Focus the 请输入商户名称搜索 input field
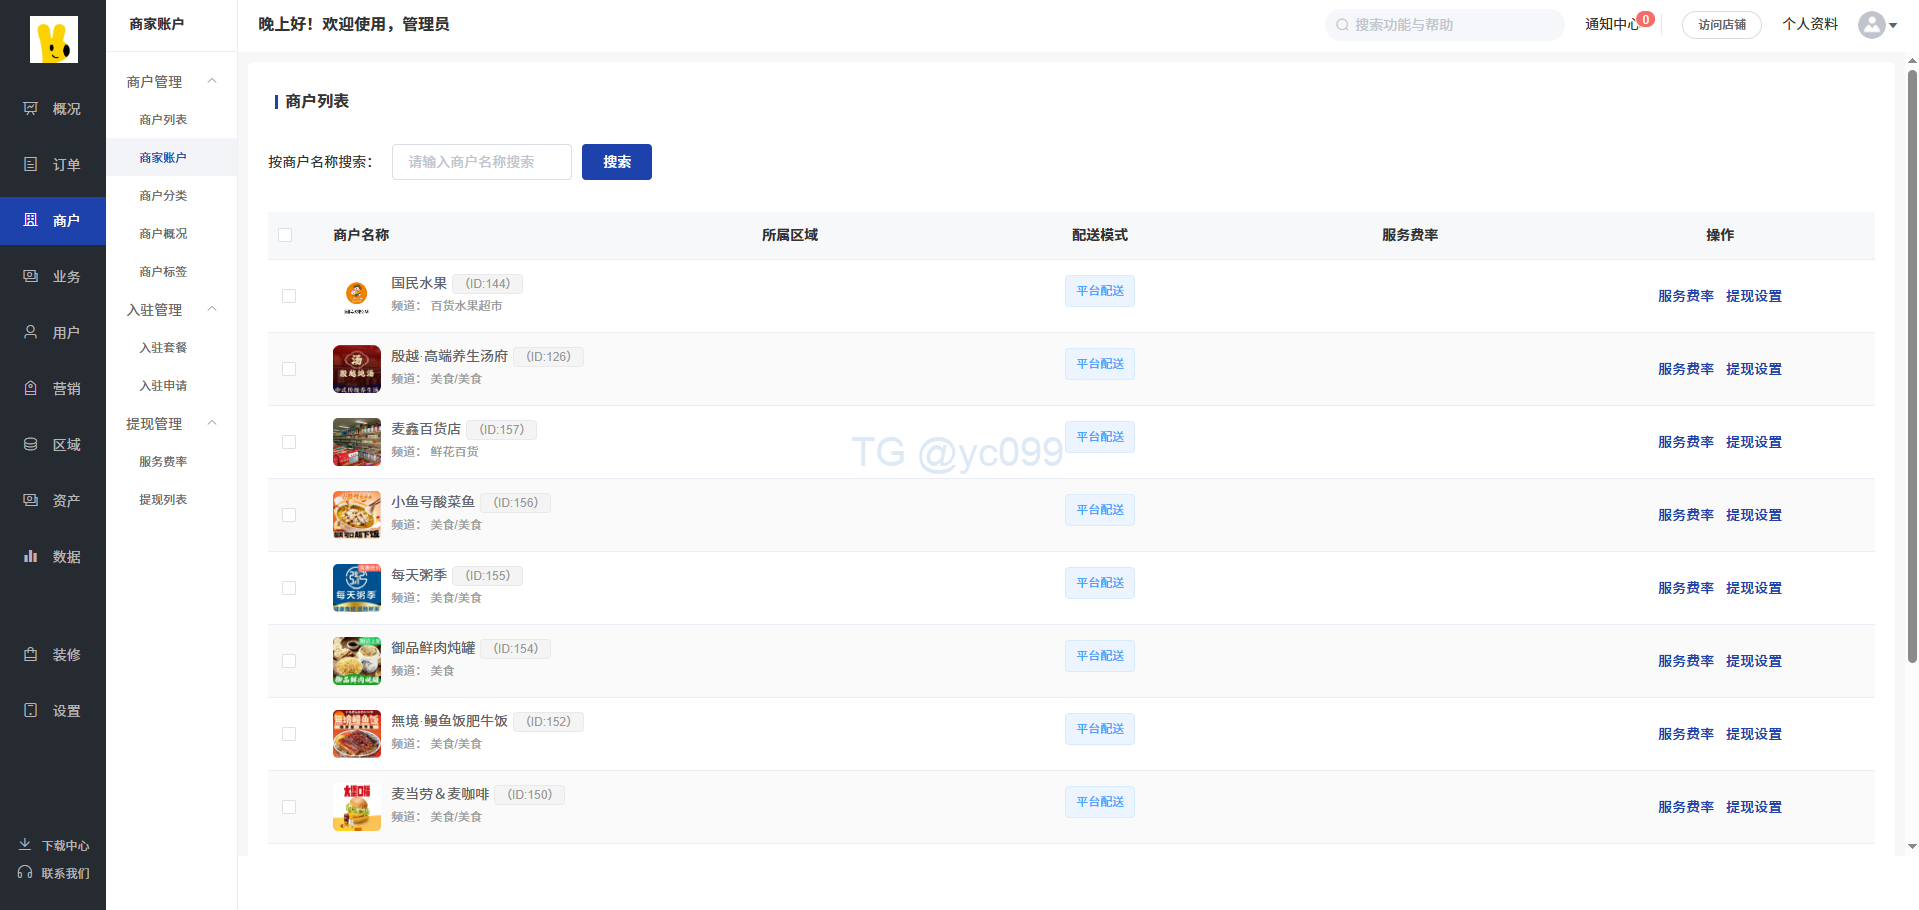The width and height of the screenshot is (1919, 910). 481,162
